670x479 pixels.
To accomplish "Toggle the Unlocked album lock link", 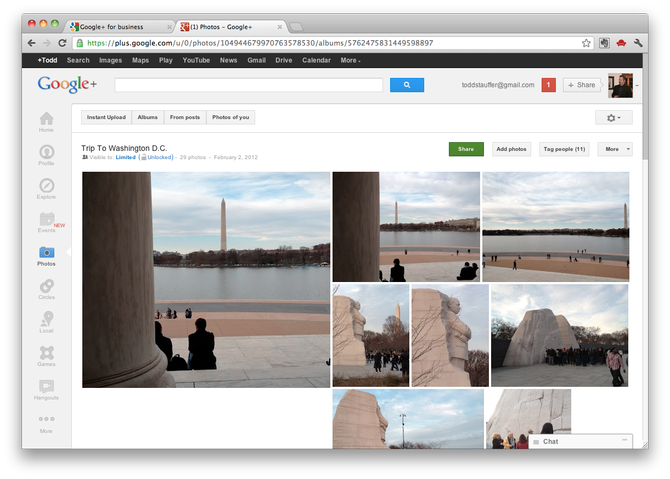I will [158, 157].
